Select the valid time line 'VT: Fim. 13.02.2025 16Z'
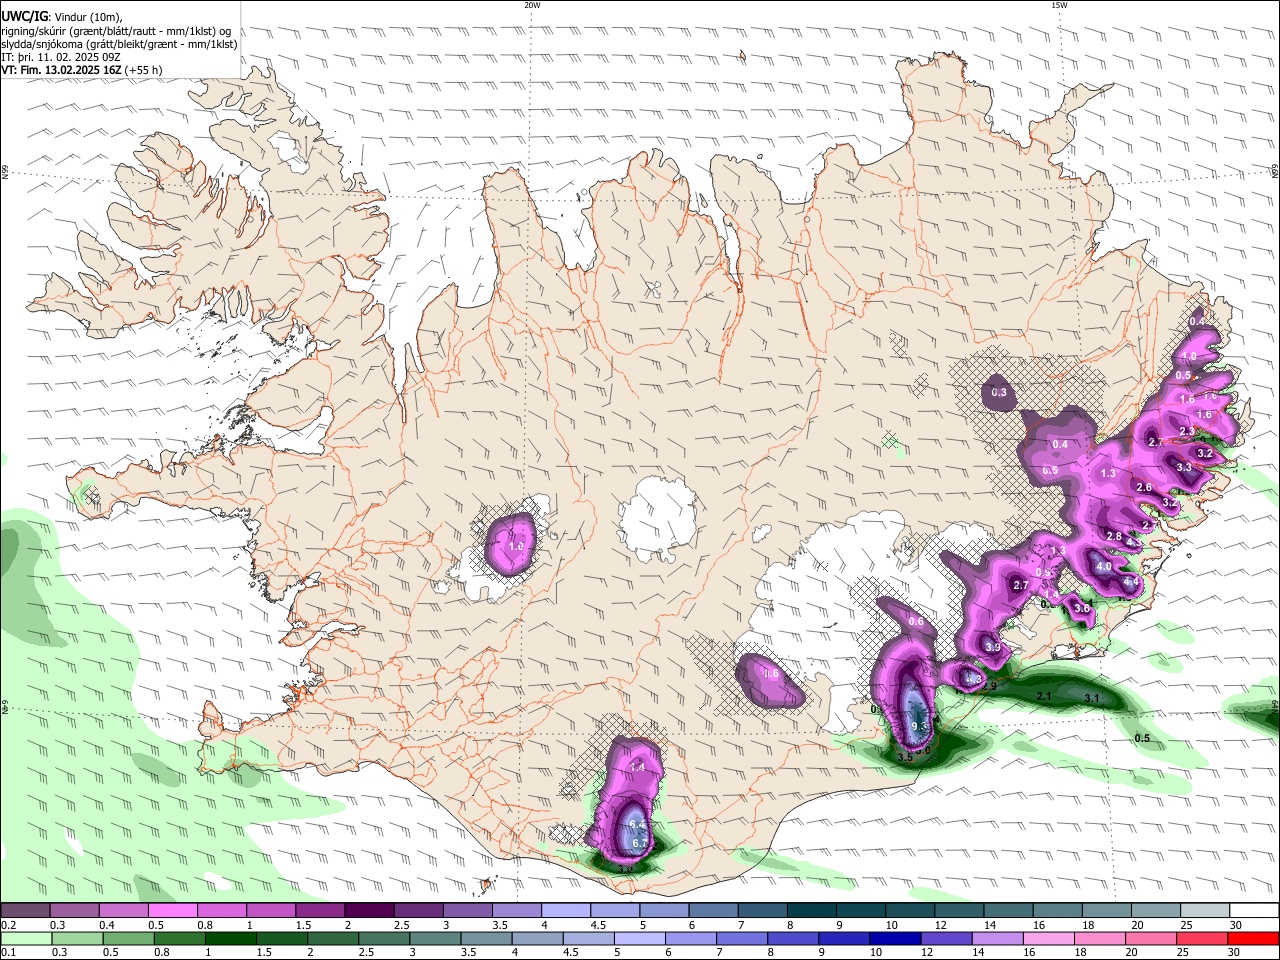Viewport: 1280px width, 960px height. [x=62, y=70]
